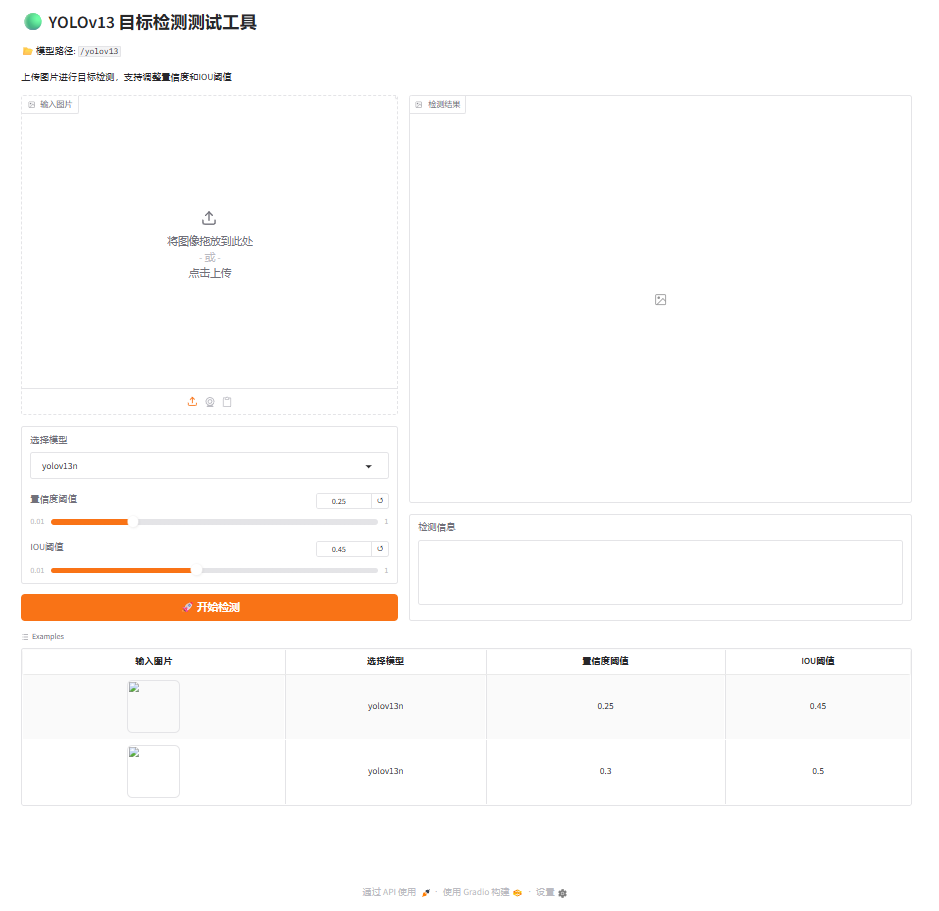
Task: Select the first example image thumbnail
Action: coord(153,706)
